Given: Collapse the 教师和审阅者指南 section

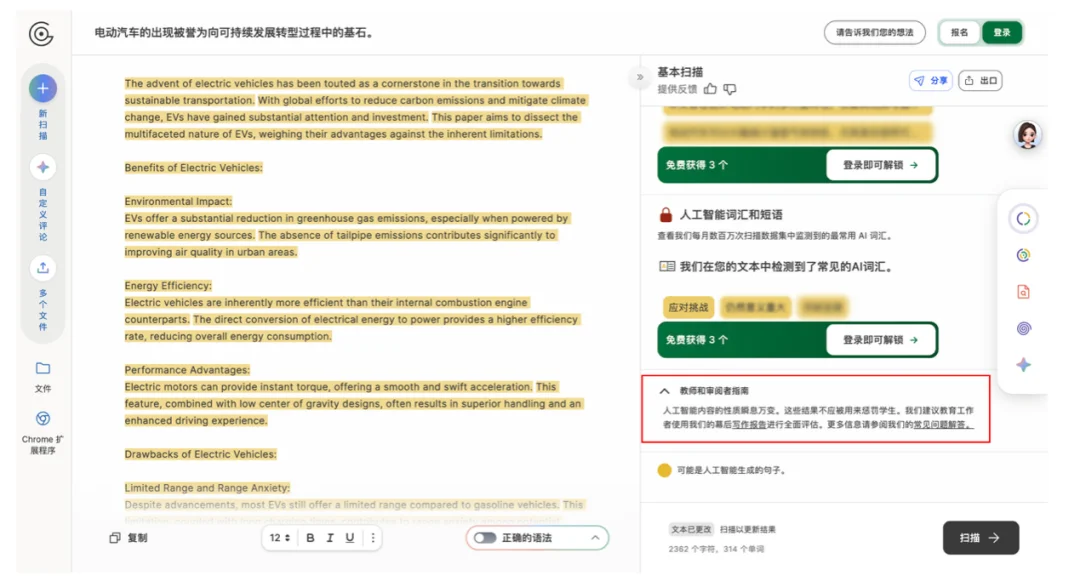Looking at the screenshot, I should point(663,389).
